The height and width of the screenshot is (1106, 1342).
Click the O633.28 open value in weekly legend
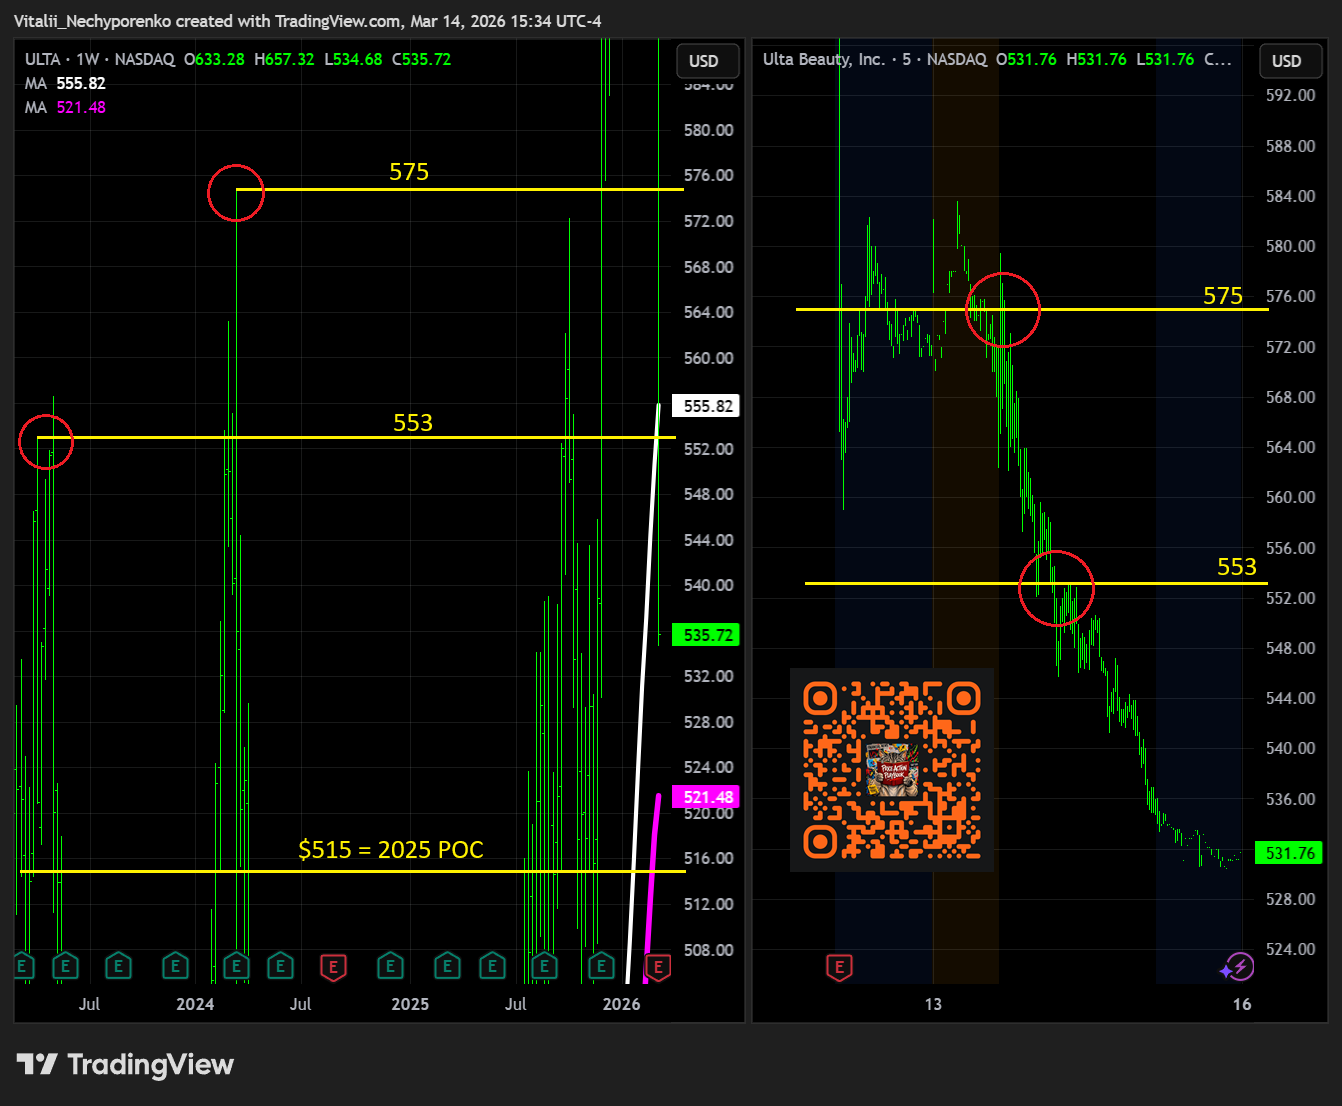pyautogui.click(x=214, y=59)
